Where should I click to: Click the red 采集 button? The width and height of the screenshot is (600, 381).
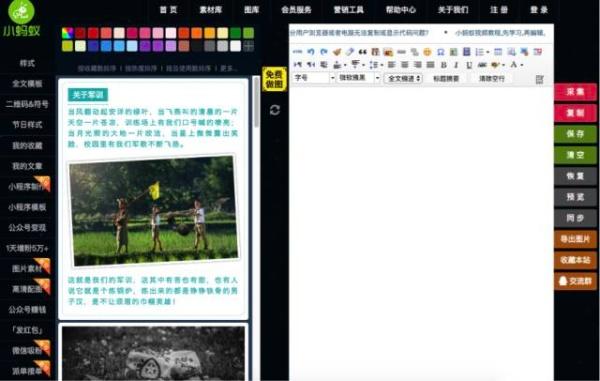(575, 92)
